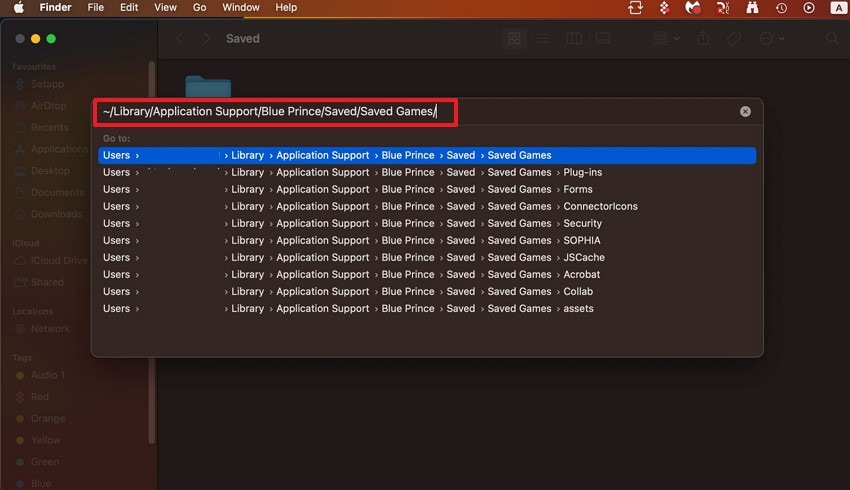Open Desktop in the sidebar
The width and height of the screenshot is (850, 490).
[50, 171]
